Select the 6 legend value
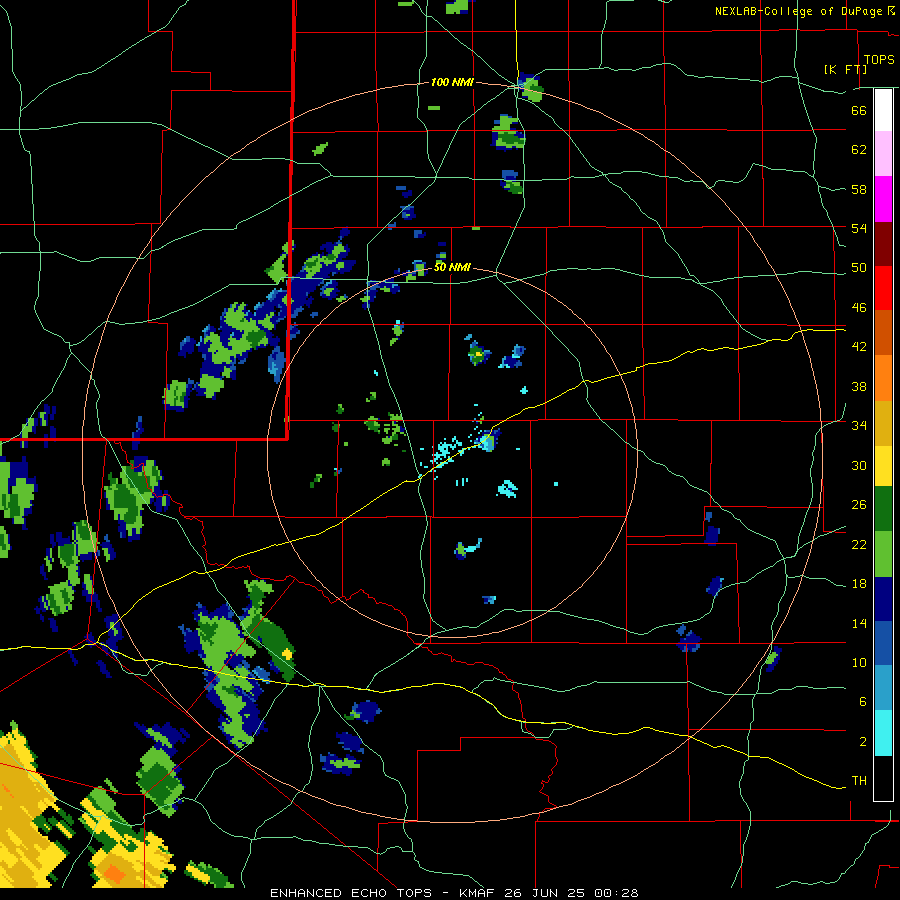 click(863, 702)
